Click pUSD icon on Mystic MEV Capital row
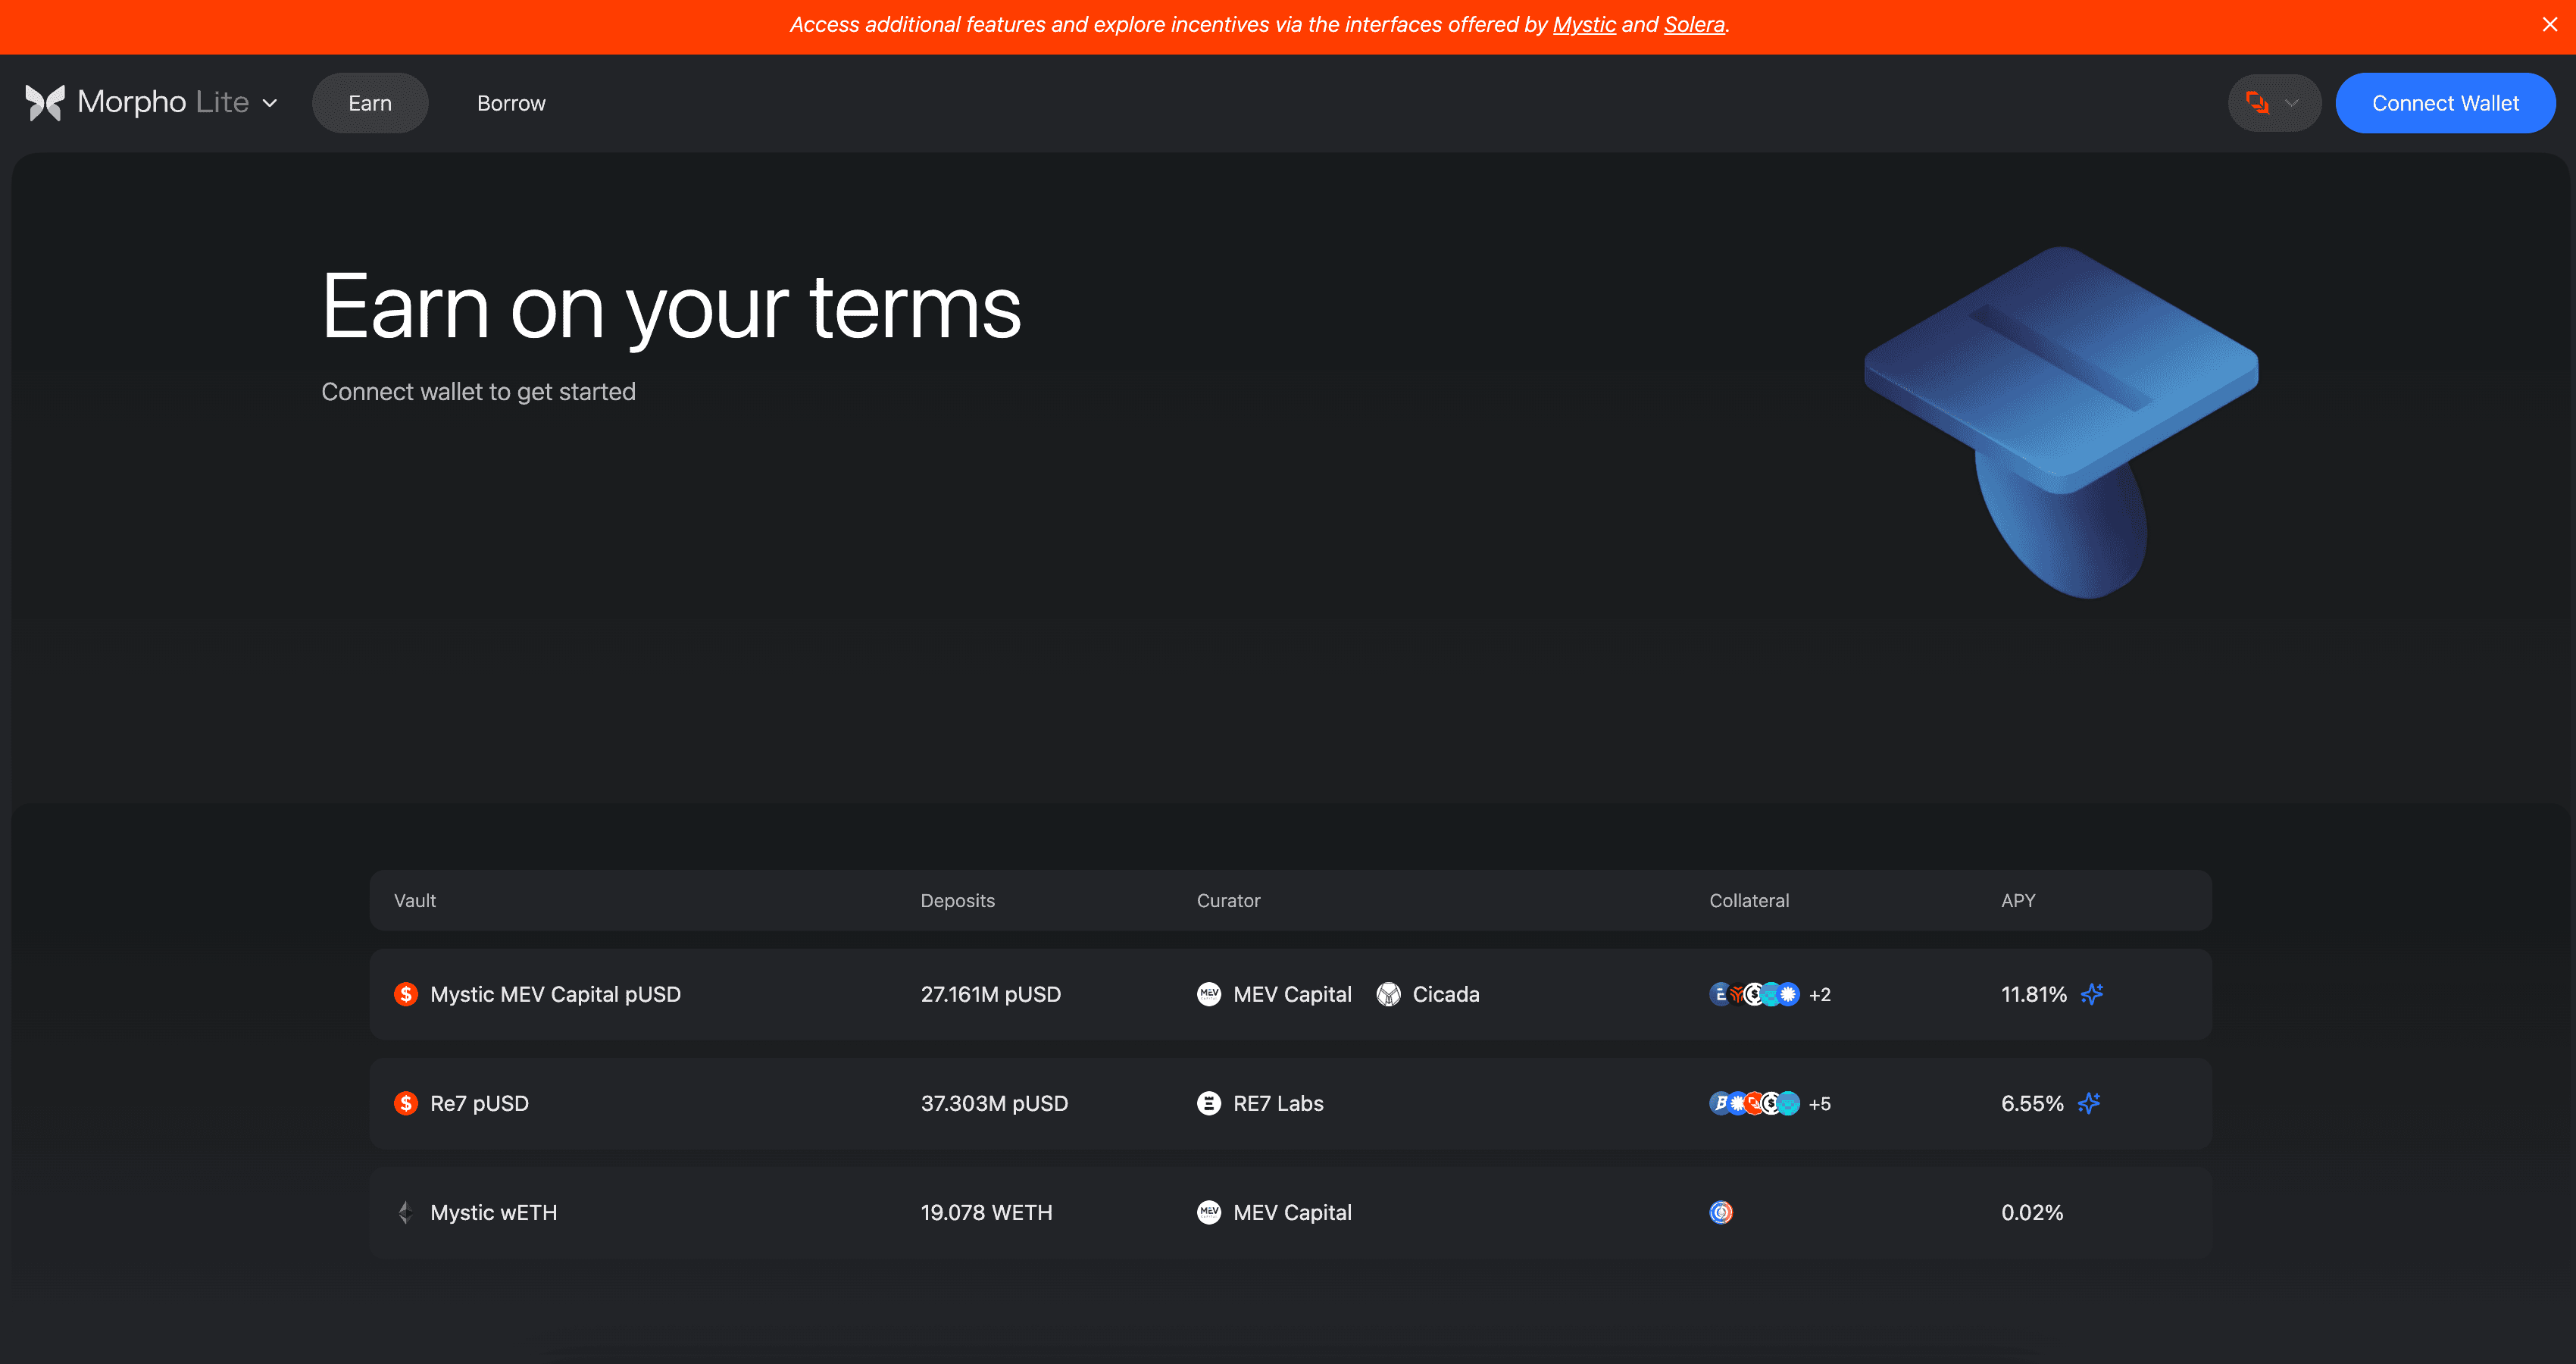The image size is (2576, 1364). [406, 994]
